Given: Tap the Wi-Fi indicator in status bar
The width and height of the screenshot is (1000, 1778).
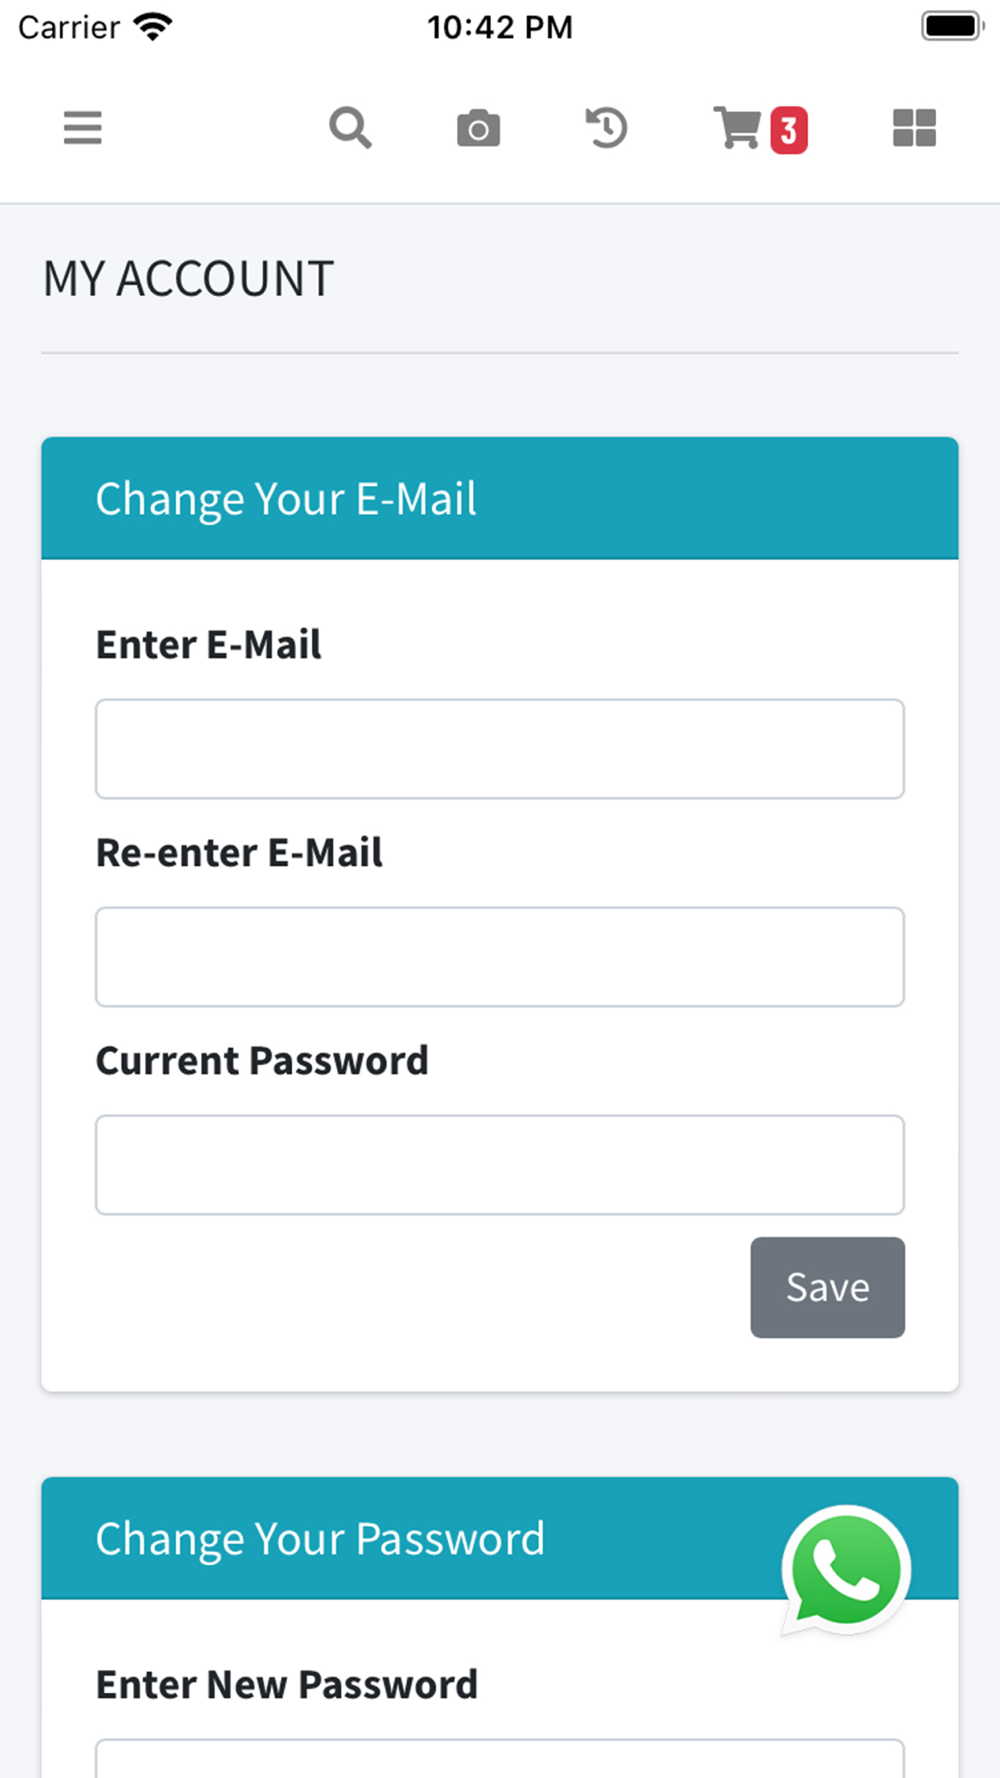Looking at the screenshot, I should (x=153, y=27).
